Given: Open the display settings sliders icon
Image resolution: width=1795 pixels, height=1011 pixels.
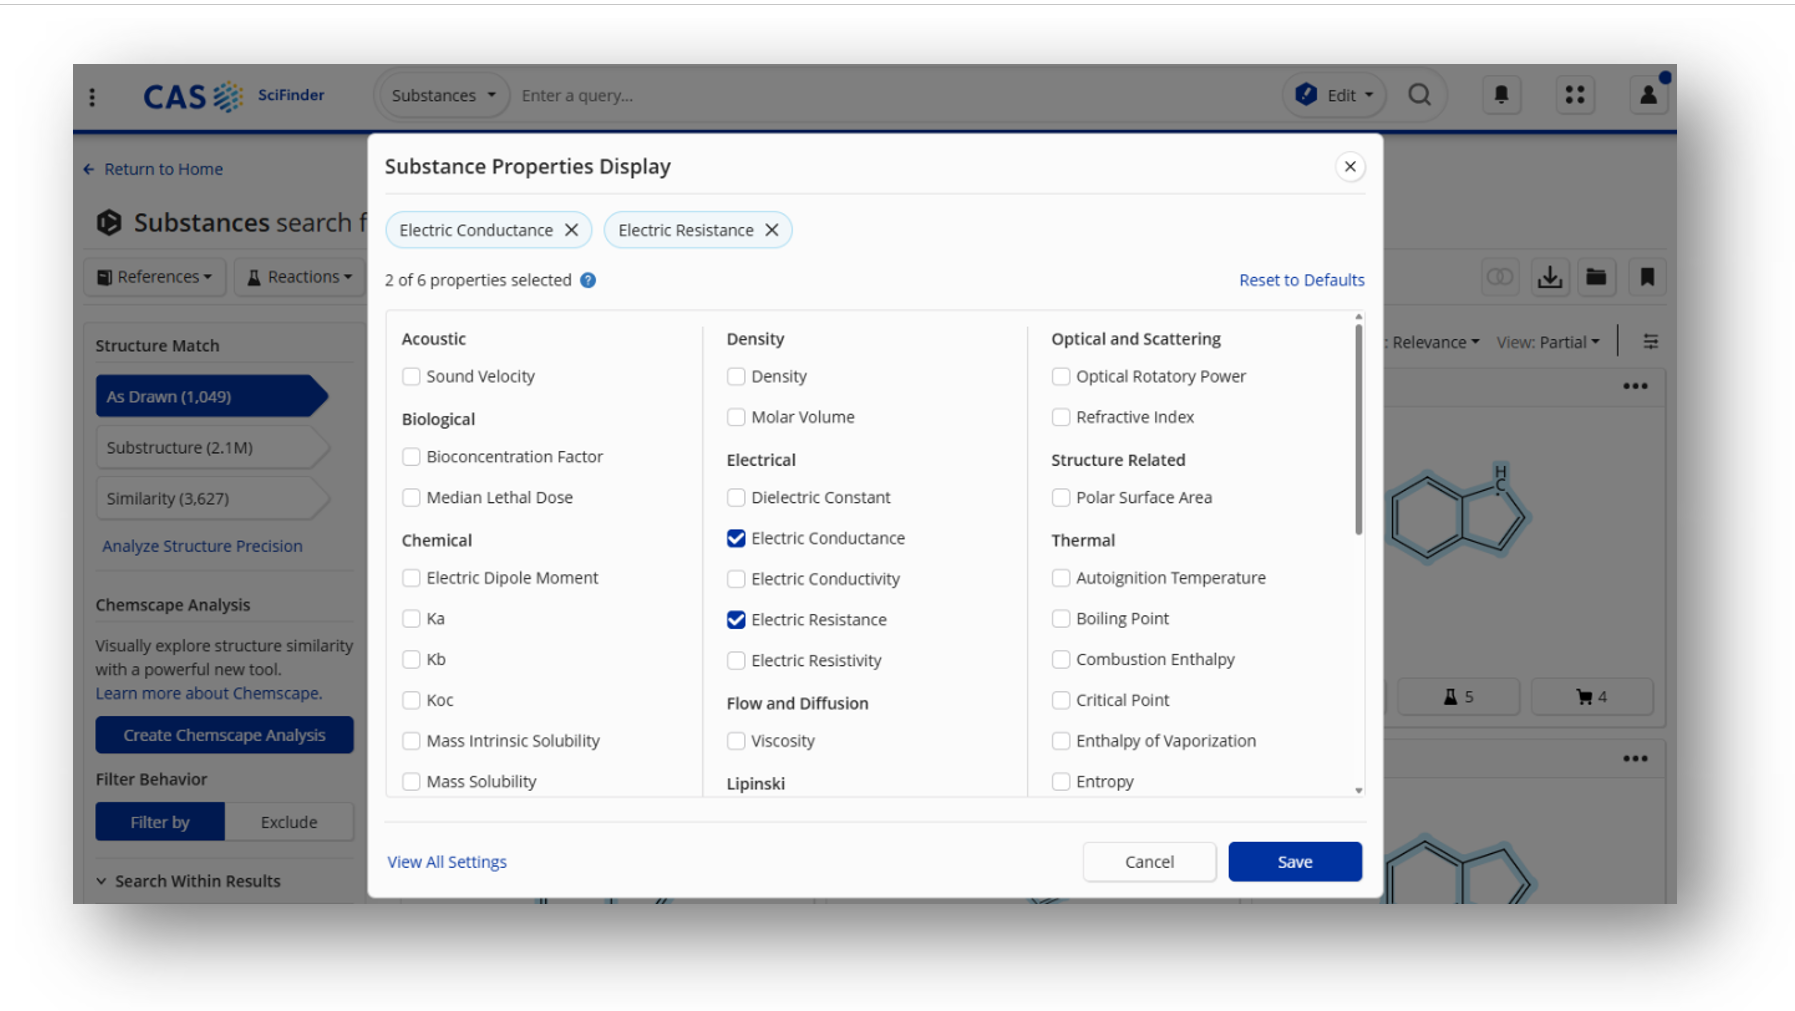Looking at the screenshot, I should click(1651, 342).
